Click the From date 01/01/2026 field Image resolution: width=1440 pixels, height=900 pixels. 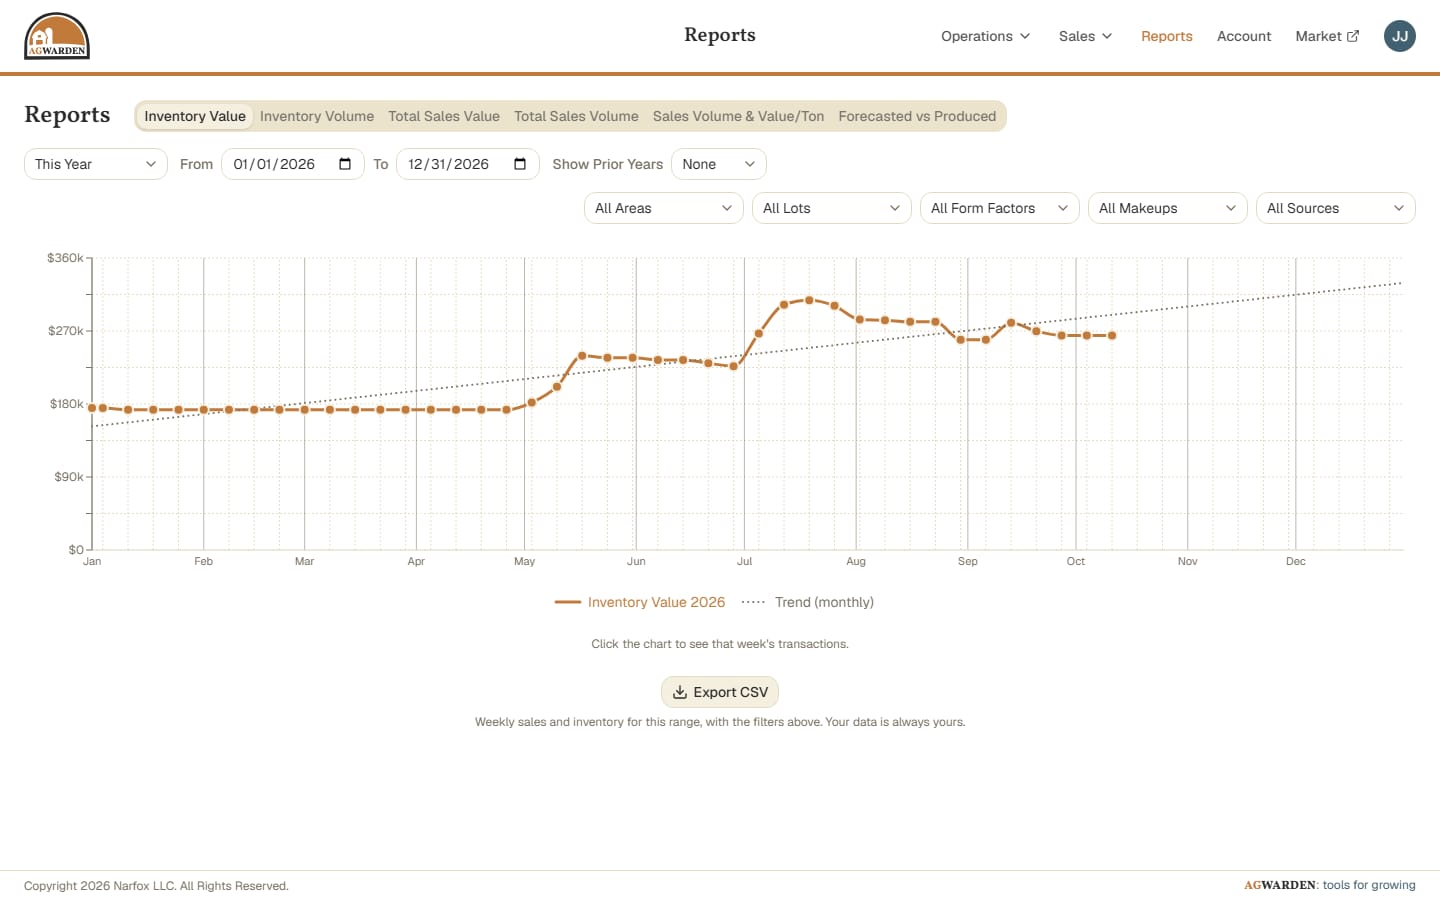(x=293, y=164)
